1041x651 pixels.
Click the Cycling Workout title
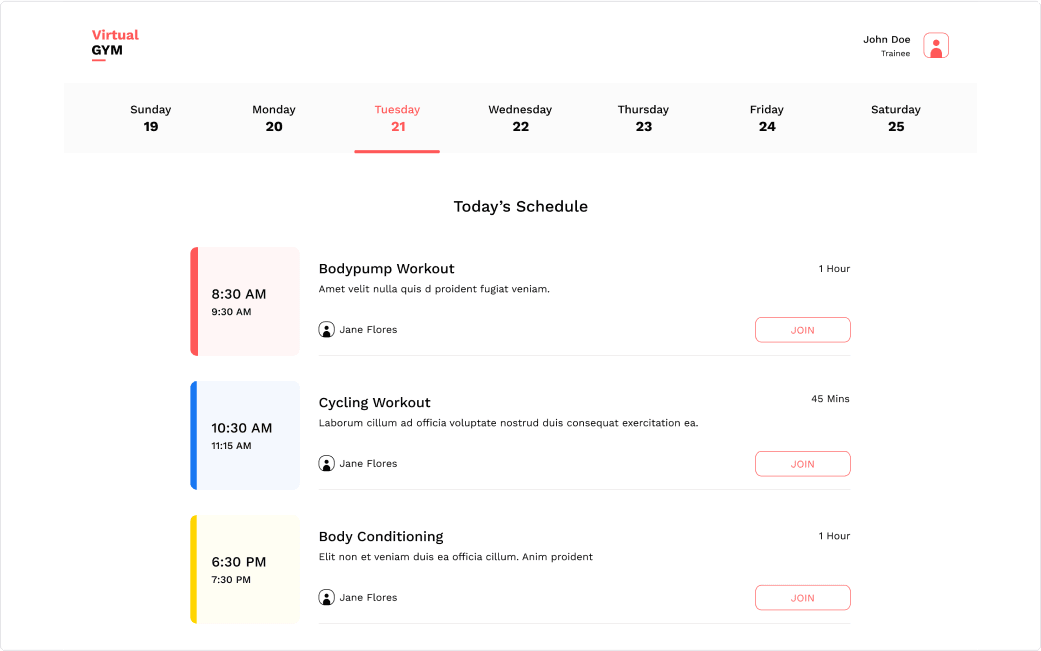pos(374,402)
